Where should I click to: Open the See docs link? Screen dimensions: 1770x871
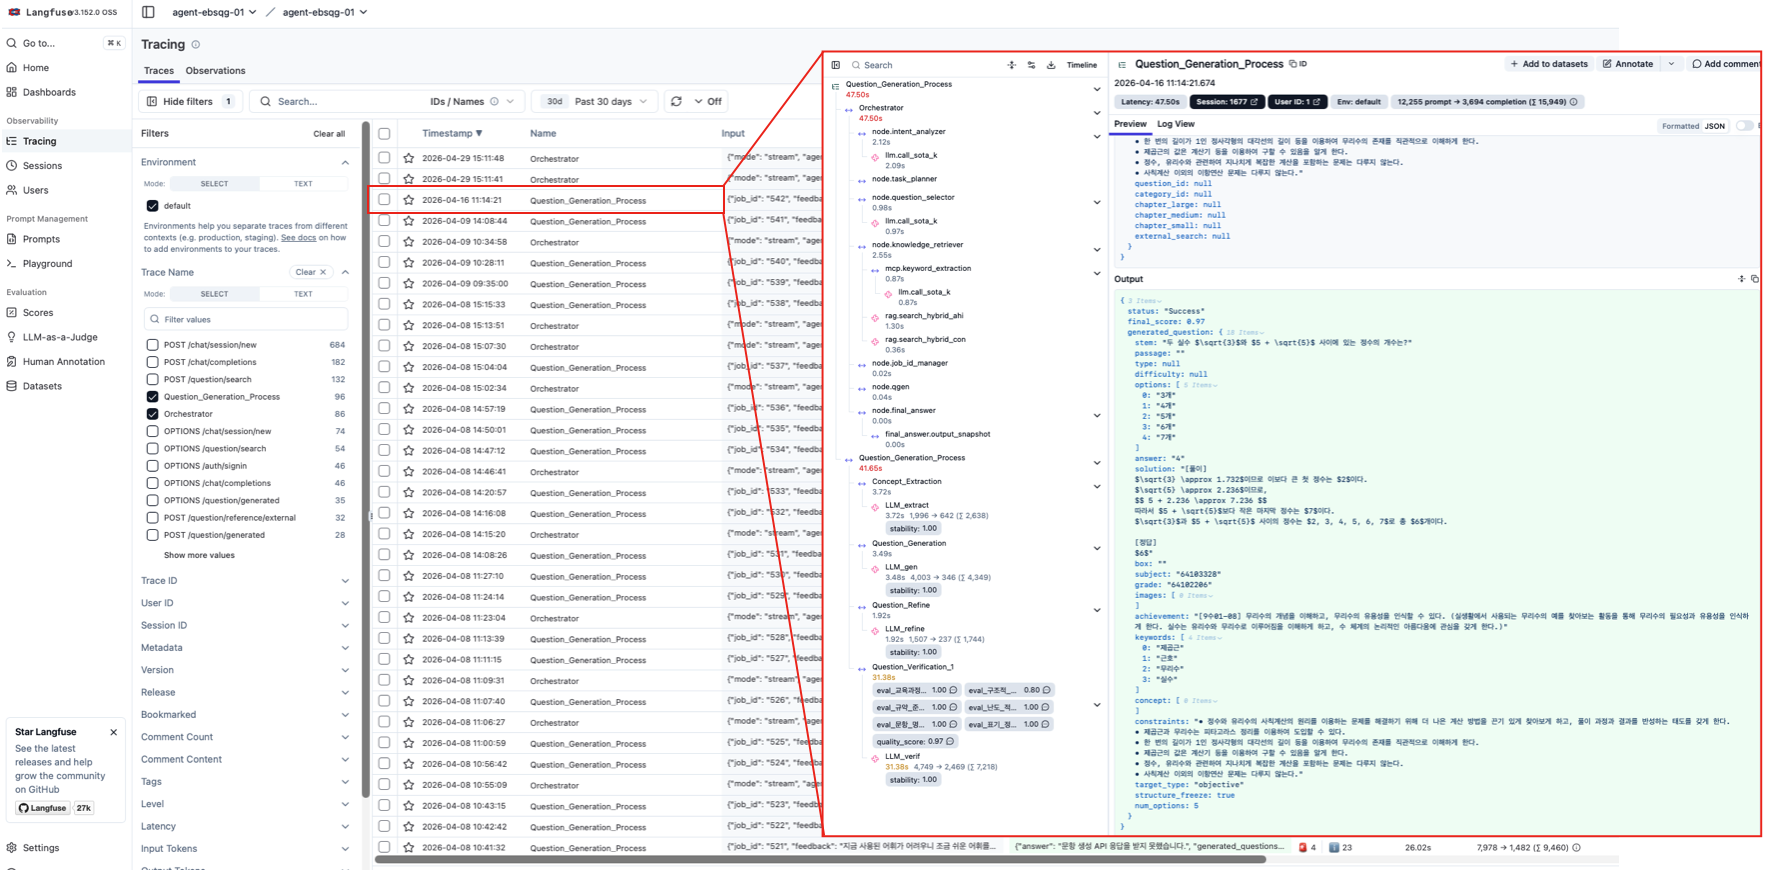click(x=298, y=238)
